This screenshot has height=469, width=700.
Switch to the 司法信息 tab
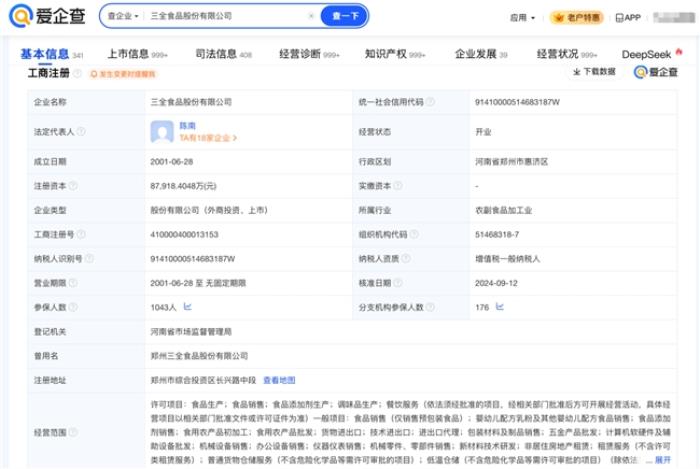[x=224, y=54]
